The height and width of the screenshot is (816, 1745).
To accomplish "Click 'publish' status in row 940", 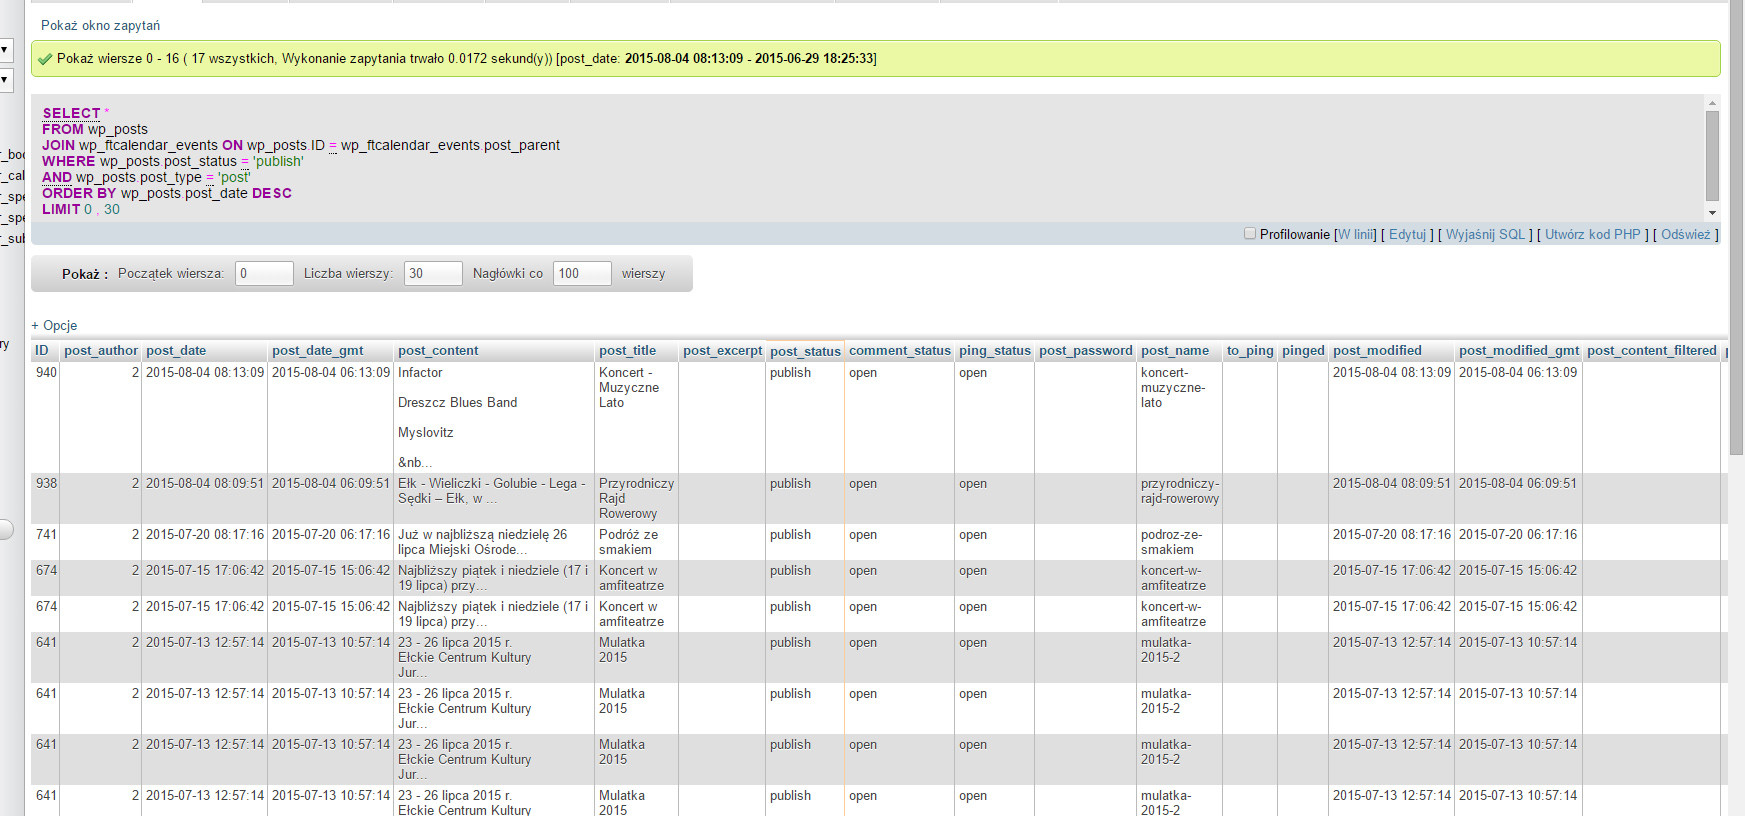I will (x=790, y=372).
